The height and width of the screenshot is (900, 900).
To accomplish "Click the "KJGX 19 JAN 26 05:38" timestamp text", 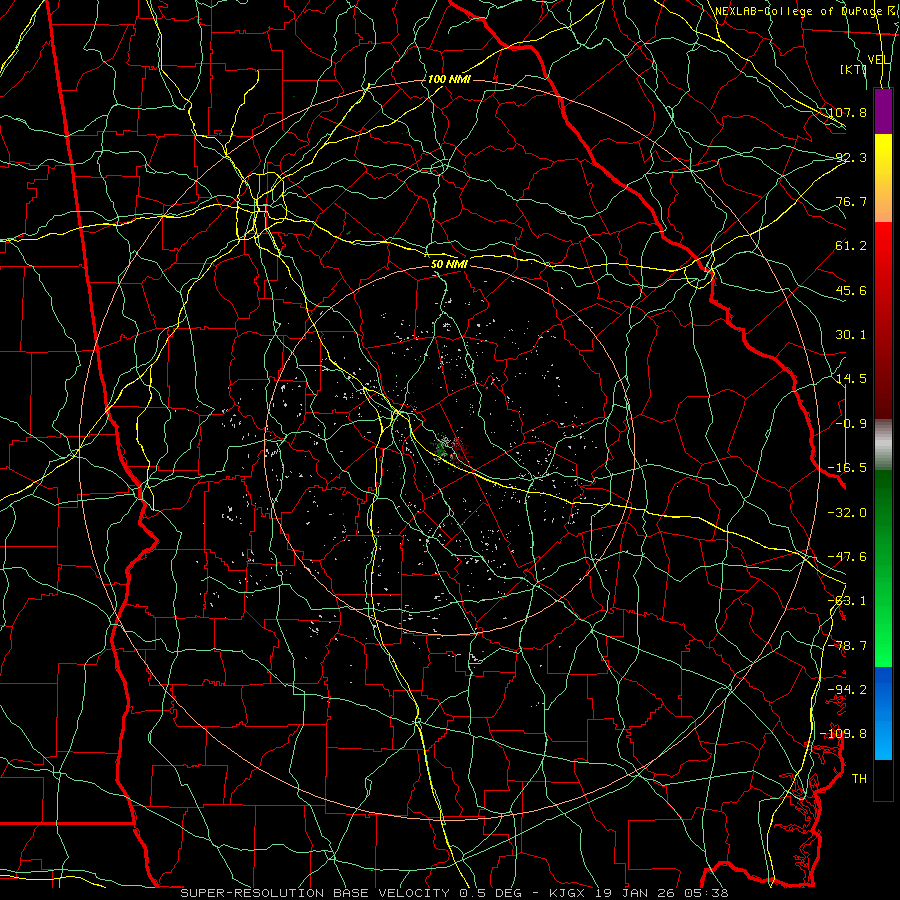I will tap(638, 893).
